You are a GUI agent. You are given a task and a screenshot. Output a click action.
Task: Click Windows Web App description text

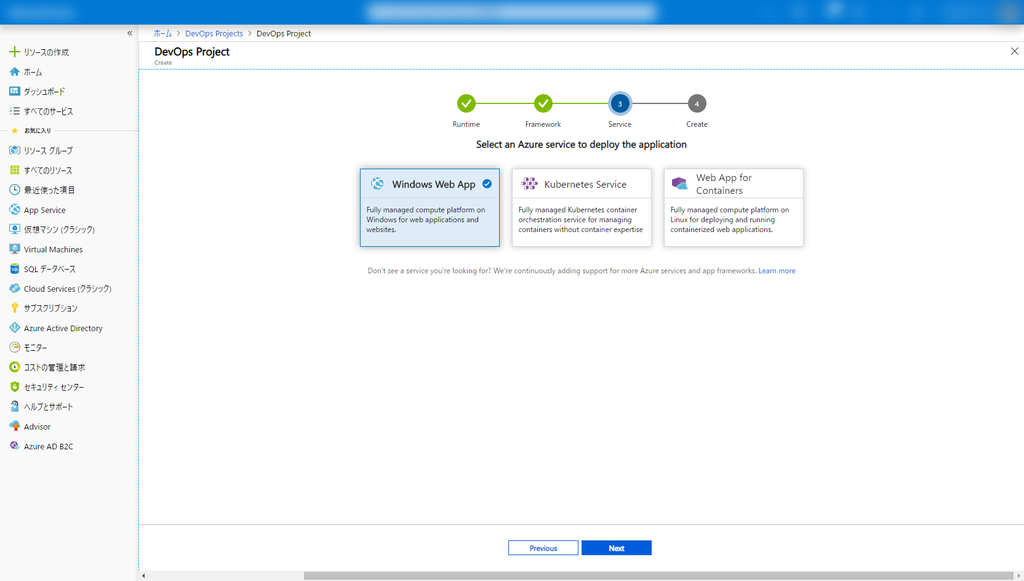(x=426, y=219)
